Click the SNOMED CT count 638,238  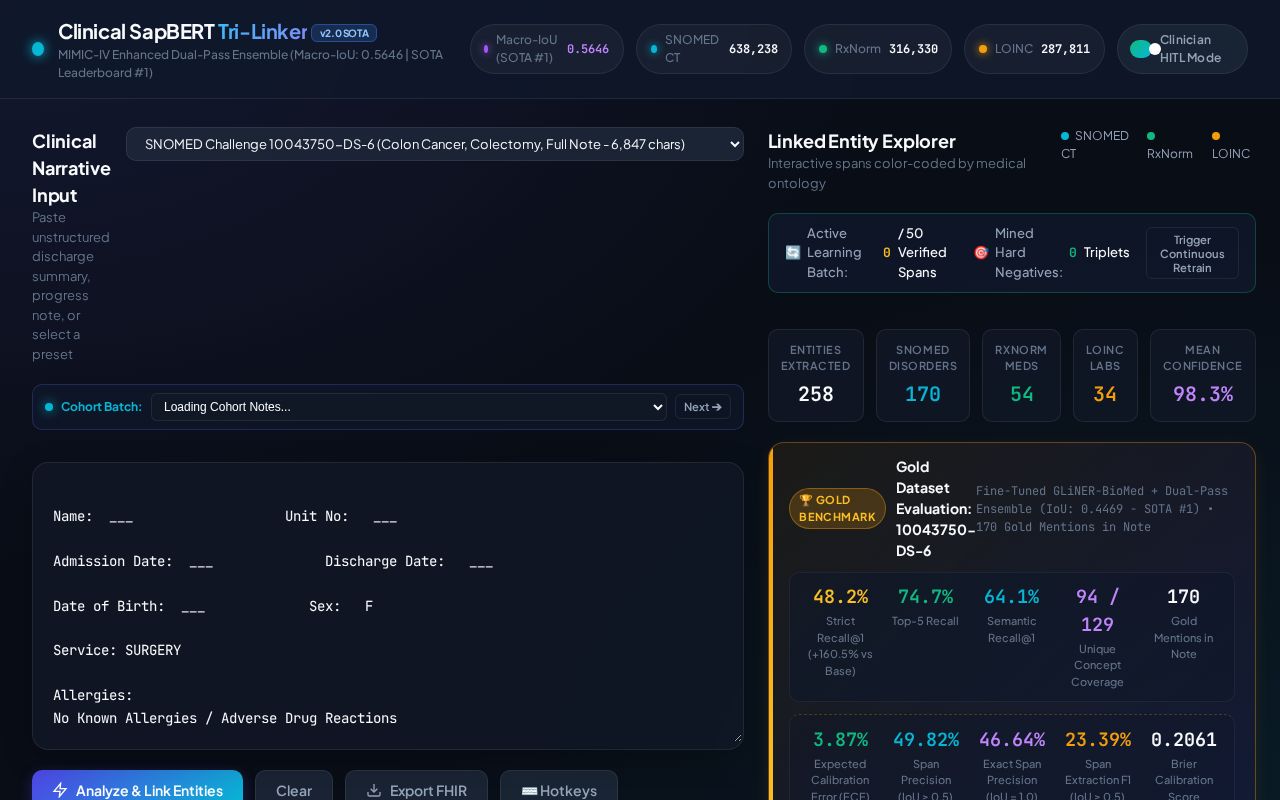[753, 49]
